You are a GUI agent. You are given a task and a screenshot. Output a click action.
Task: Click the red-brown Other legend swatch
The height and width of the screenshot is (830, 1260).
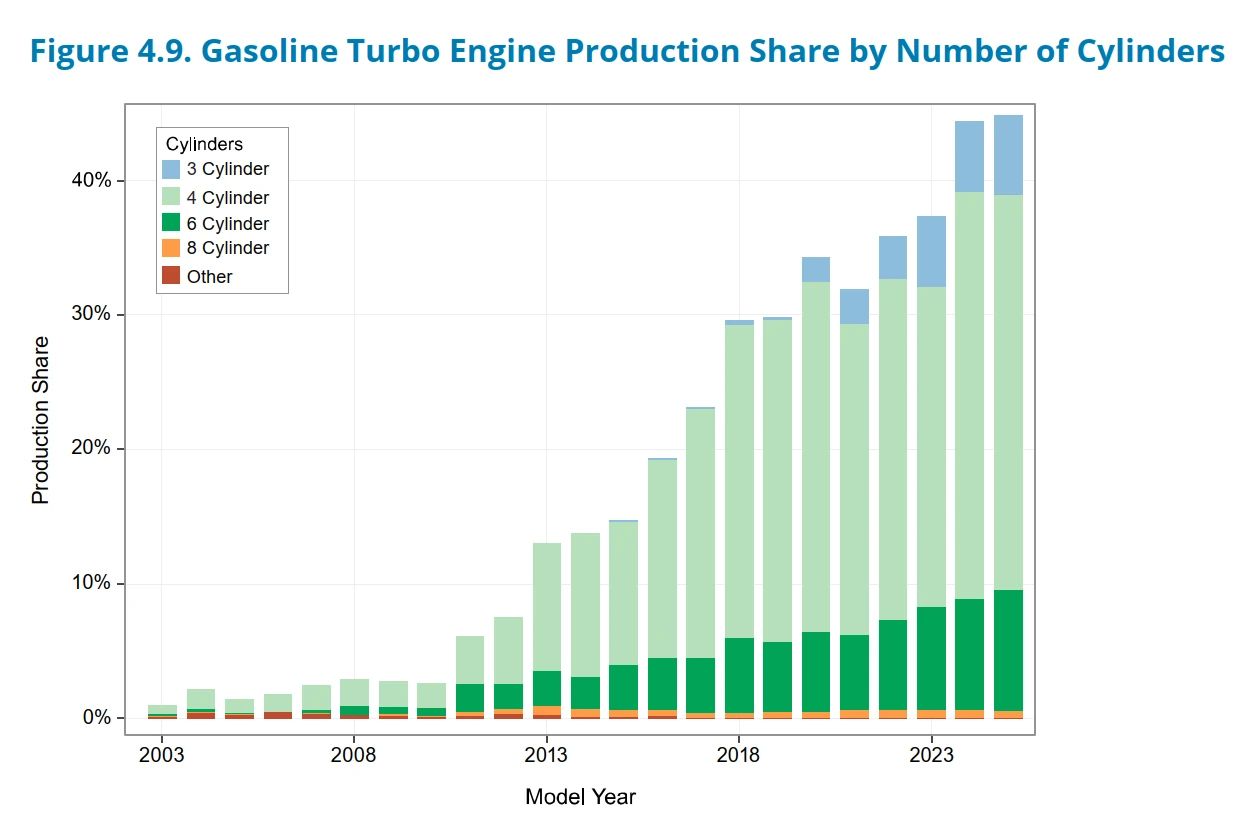coord(171,276)
